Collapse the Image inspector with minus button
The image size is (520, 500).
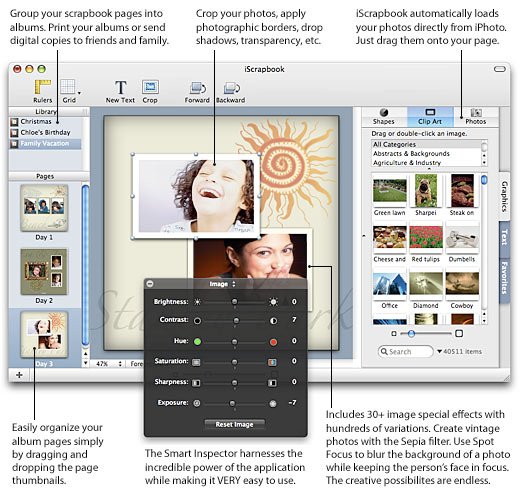pos(150,284)
